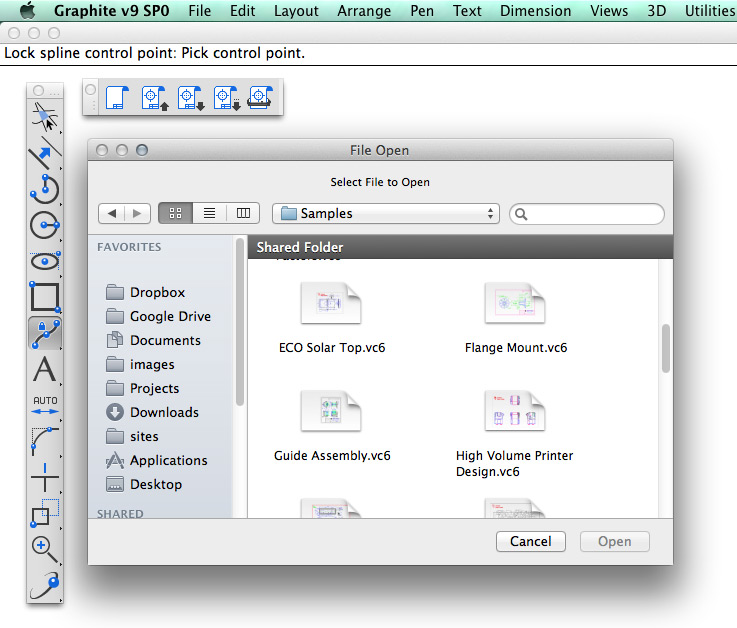The height and width of the screenshot is (628, 737).
Task: Select ECO Solar Top.vc6 file thumbnail
Action: (x=331, y=304)
